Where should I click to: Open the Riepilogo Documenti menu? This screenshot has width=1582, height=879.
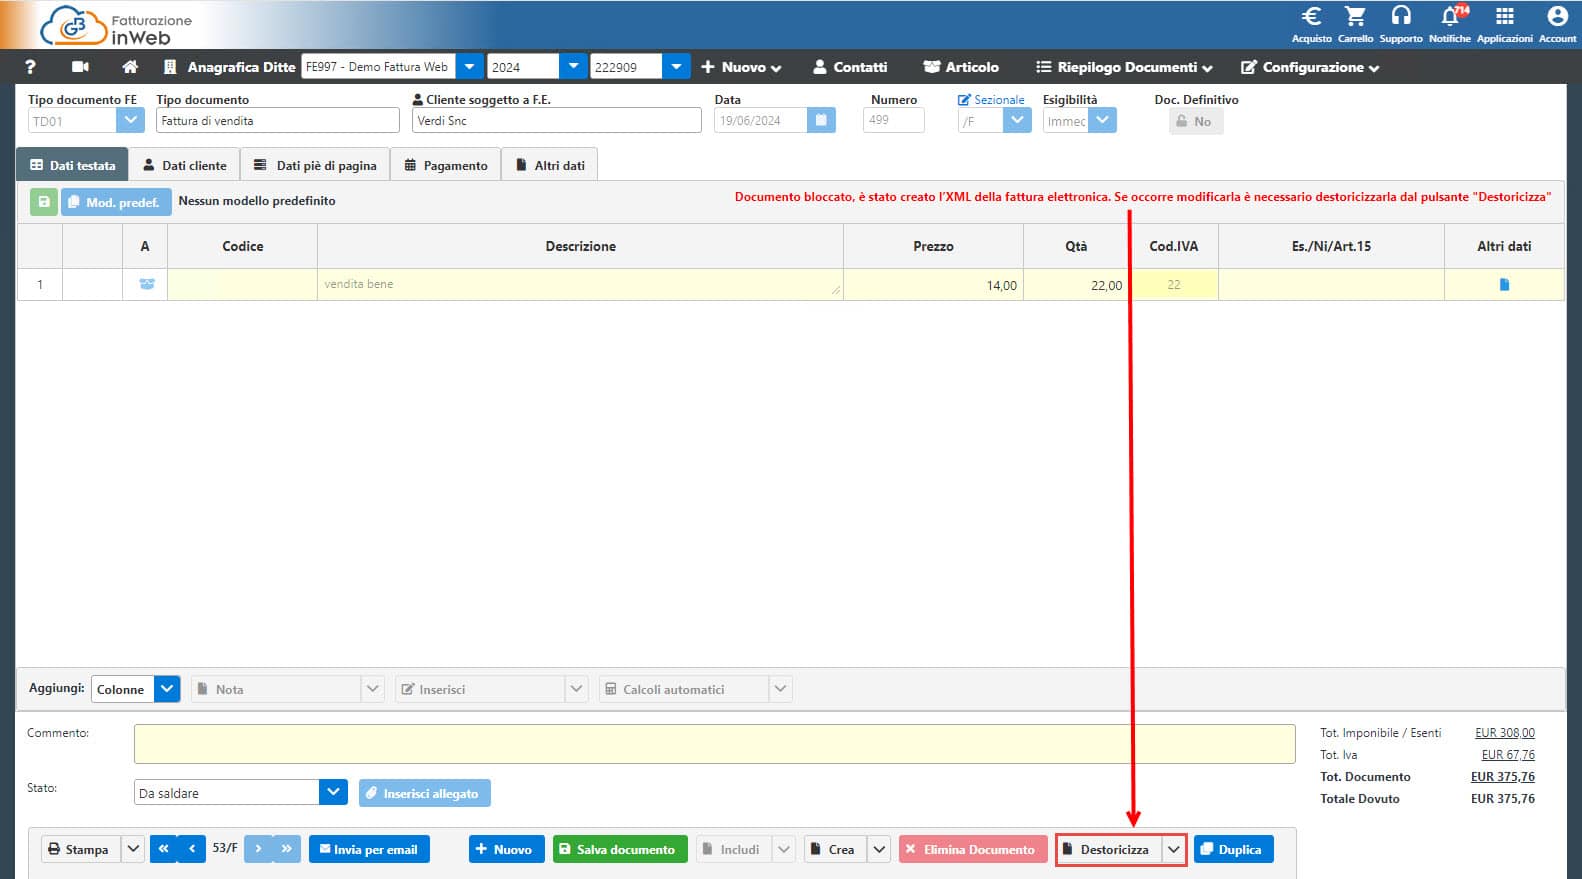tap(1124, 67)
